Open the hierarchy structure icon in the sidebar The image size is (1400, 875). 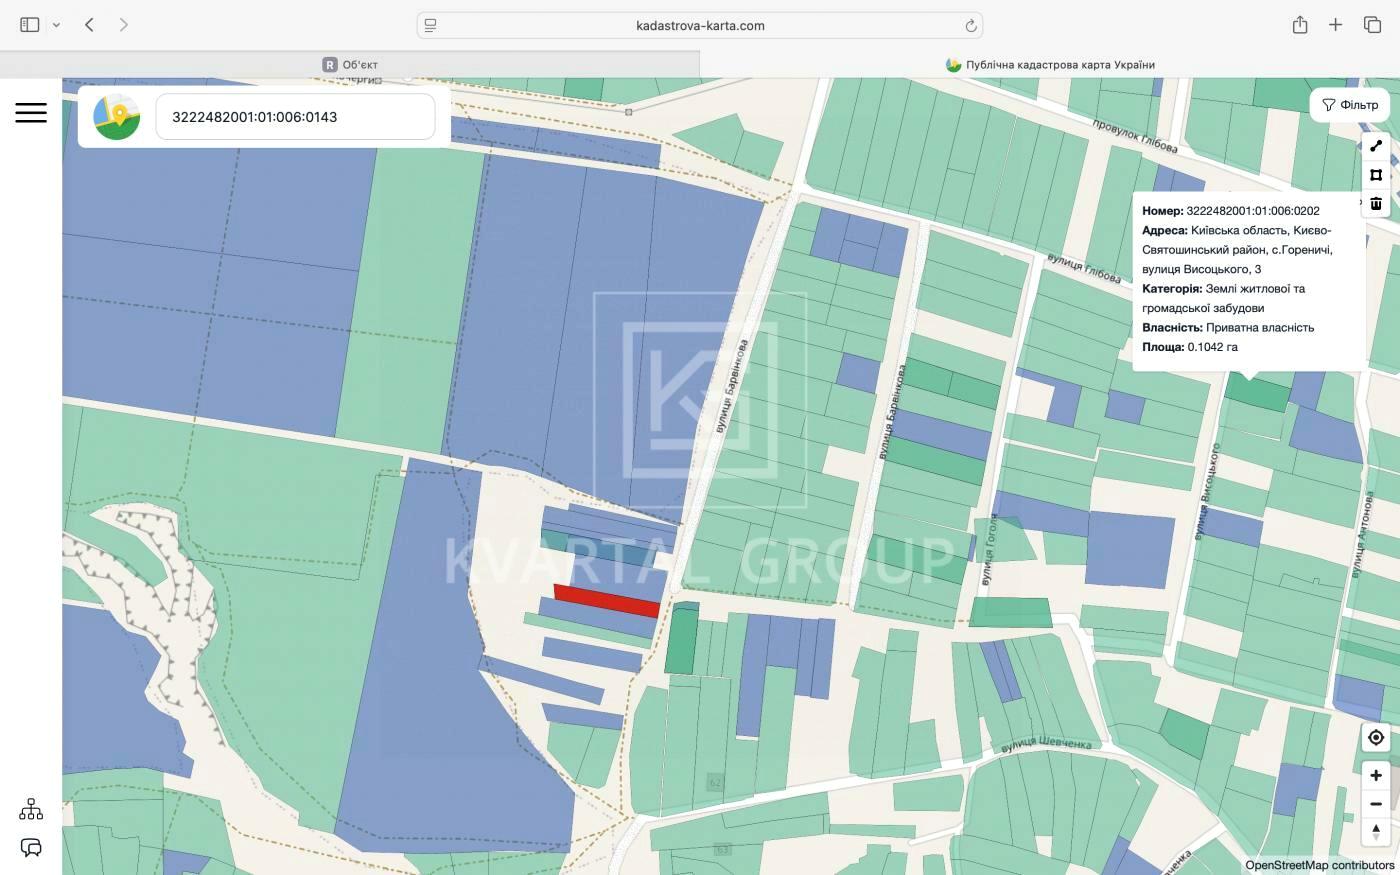pos(31,809)
